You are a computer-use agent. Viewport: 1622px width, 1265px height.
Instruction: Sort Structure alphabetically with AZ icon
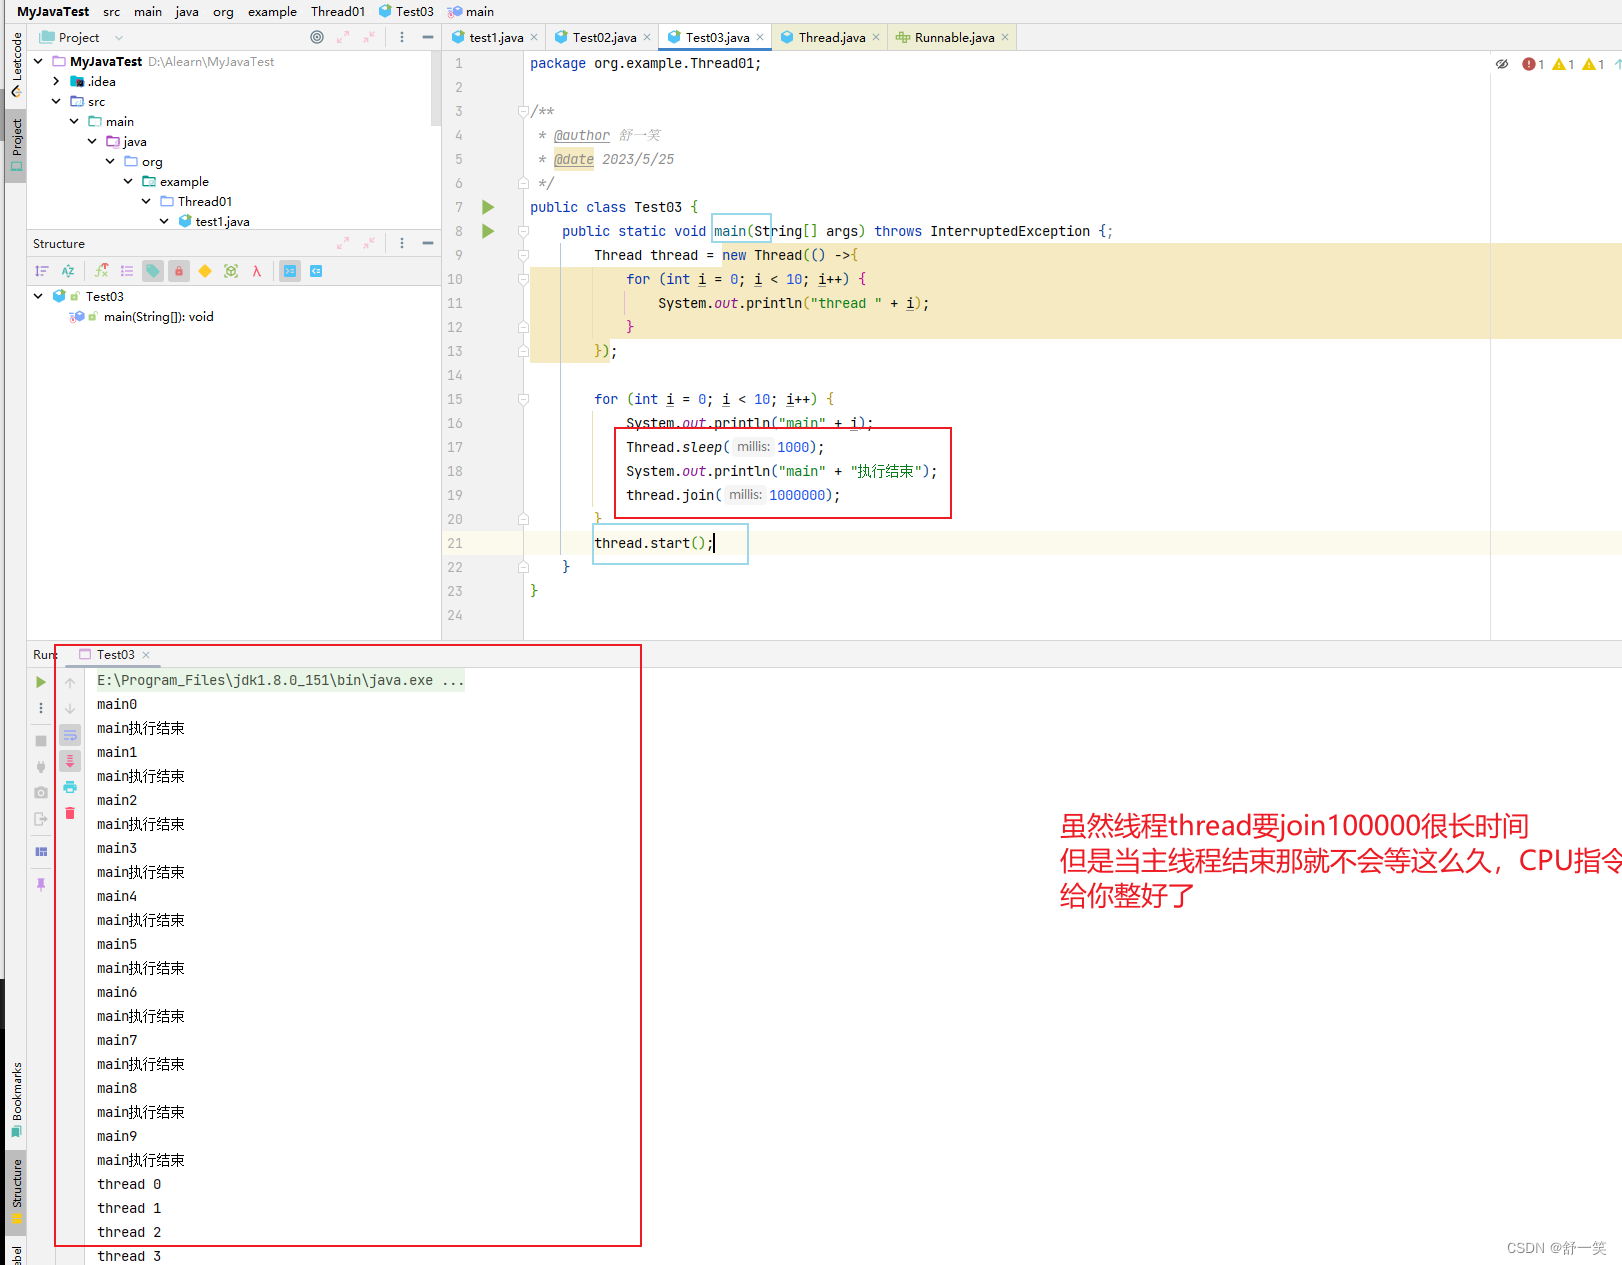pos(68,271)
